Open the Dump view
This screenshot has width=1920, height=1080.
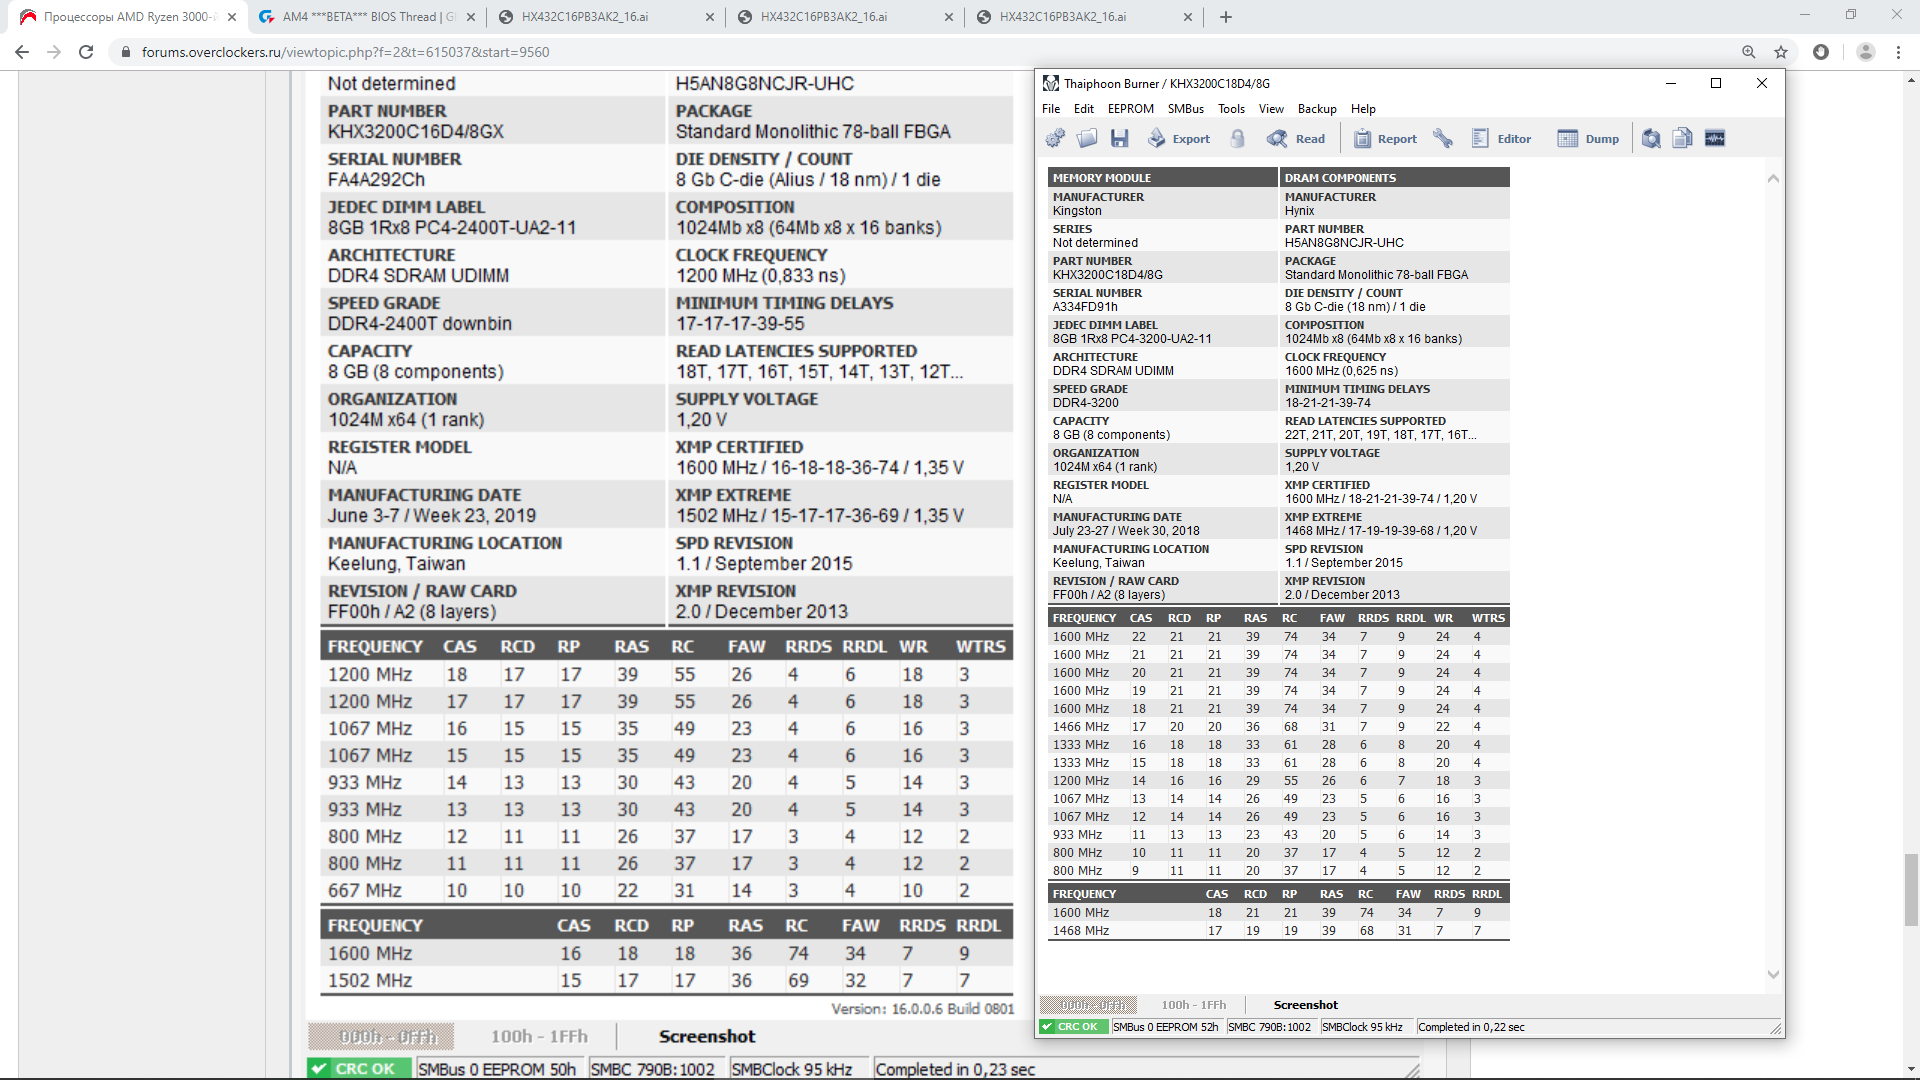click(x=1588, y=139)
